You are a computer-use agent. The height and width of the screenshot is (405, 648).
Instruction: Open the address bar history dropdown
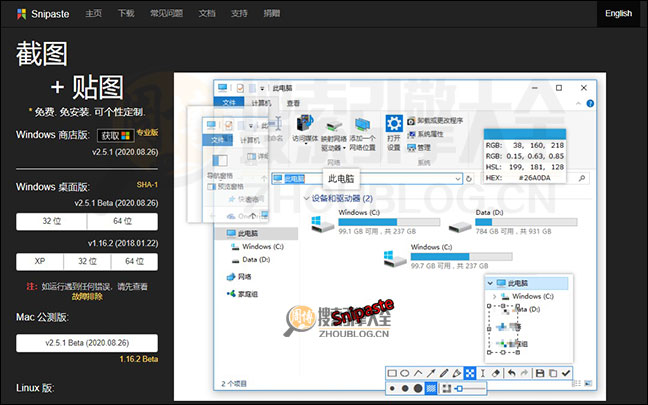coord(457,179)
